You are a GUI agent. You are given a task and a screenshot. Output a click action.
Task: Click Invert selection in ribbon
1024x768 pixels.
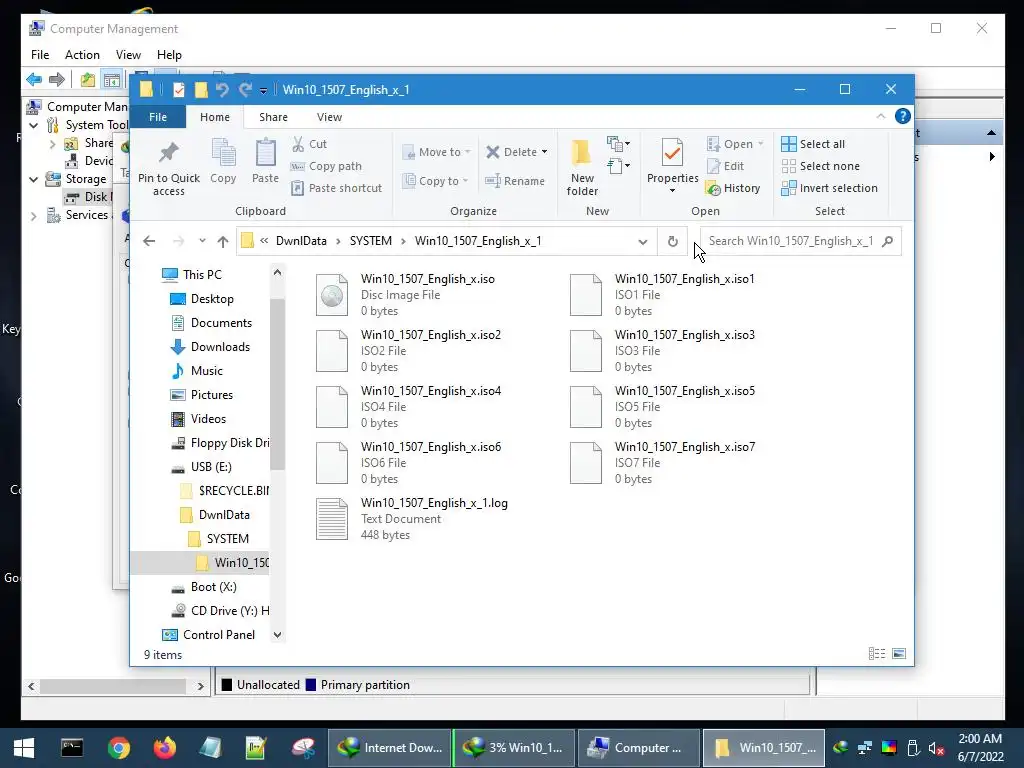(x=829, y=188)
